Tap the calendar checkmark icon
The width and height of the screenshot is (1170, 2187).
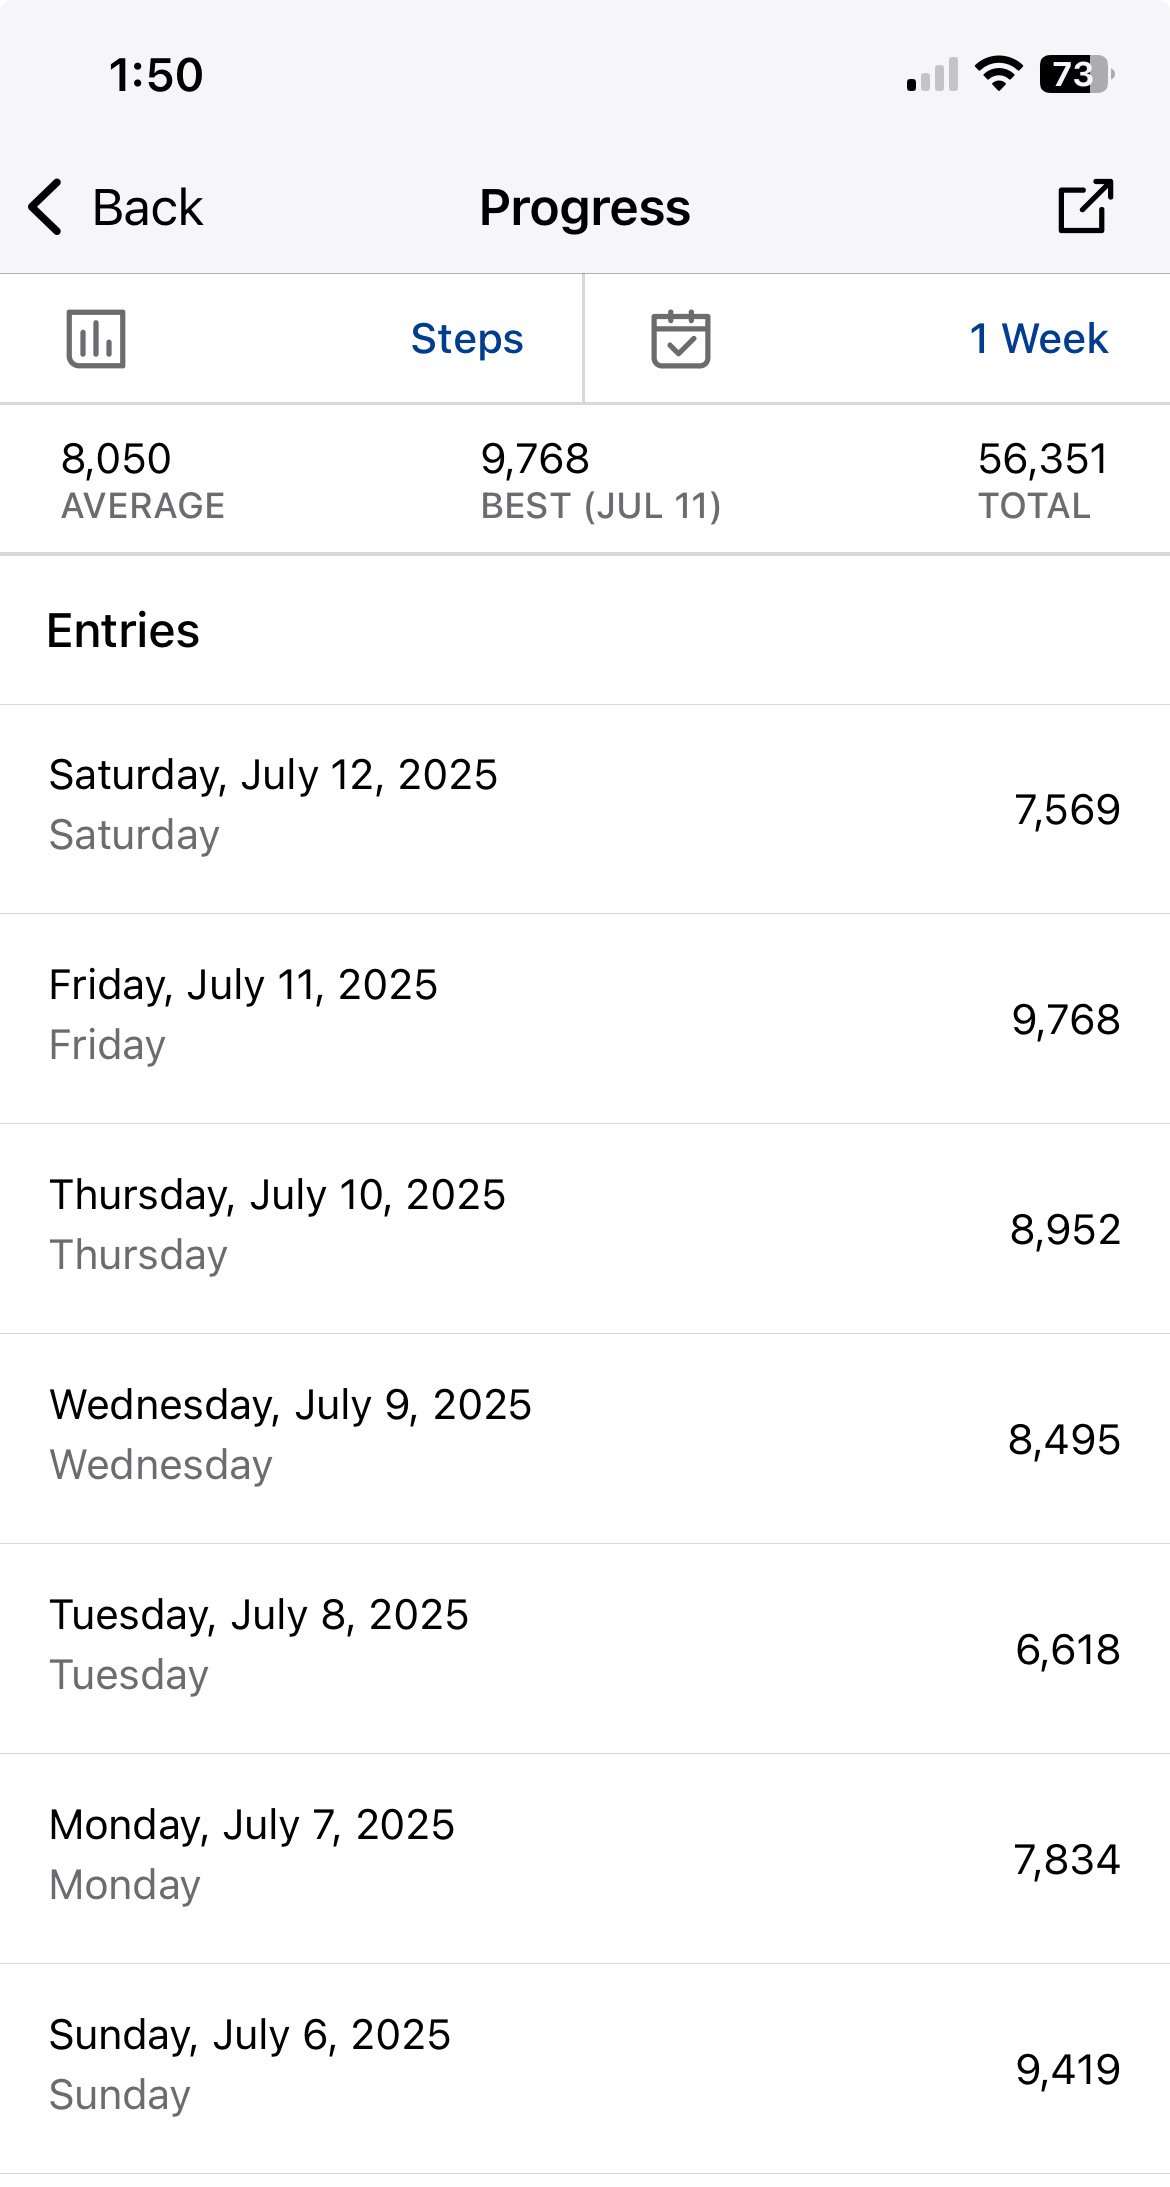681,339
